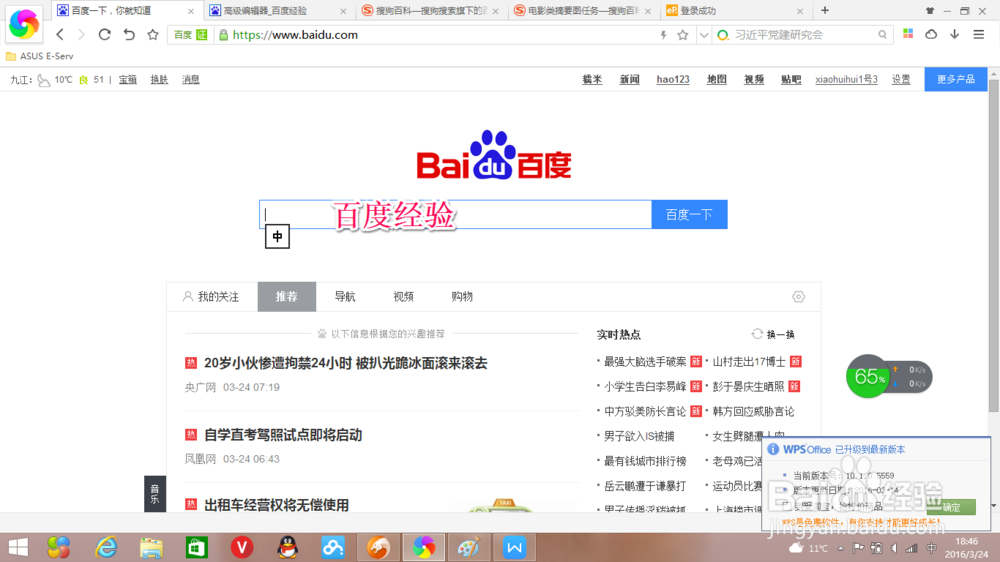Open a new tab with plus button
The width and height of the screenshot is (1000, 562).
825,10
